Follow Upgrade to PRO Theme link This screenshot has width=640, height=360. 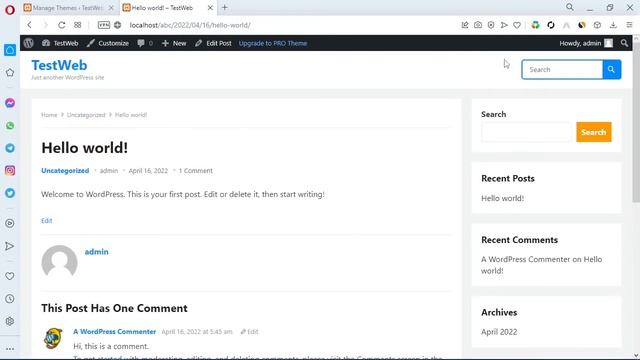273,43
